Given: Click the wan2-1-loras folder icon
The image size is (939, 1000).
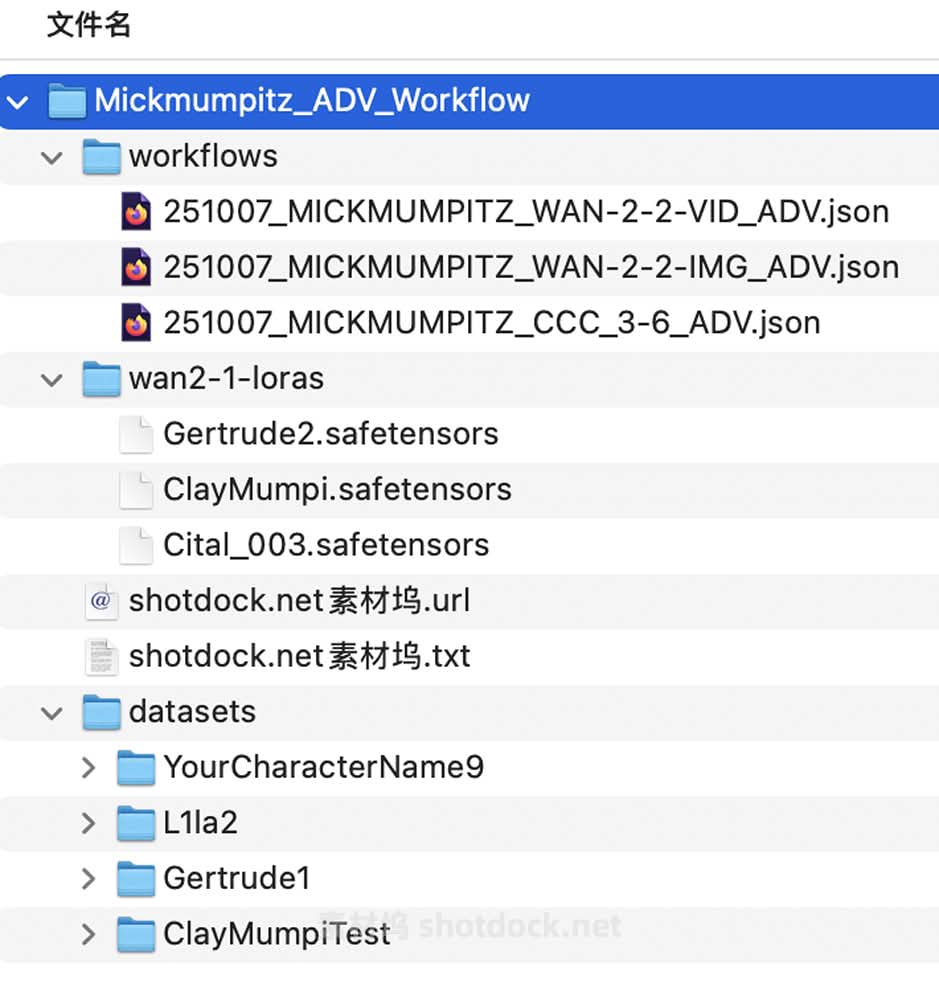Looking at the screenshot, I should coord(101,379).
